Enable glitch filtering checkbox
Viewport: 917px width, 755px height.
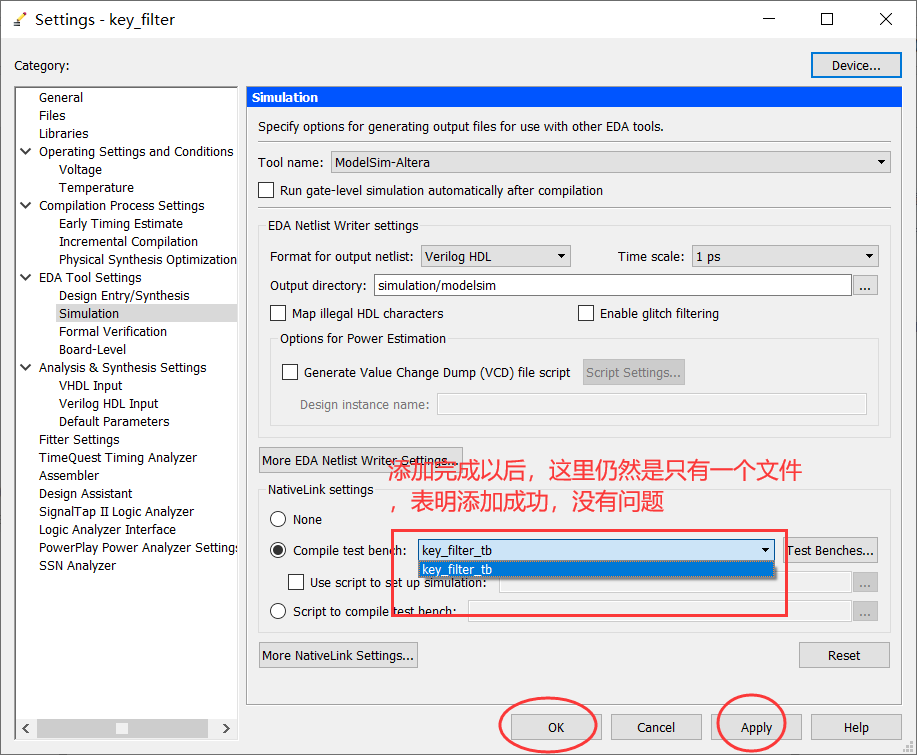click(x=585, y=313)
